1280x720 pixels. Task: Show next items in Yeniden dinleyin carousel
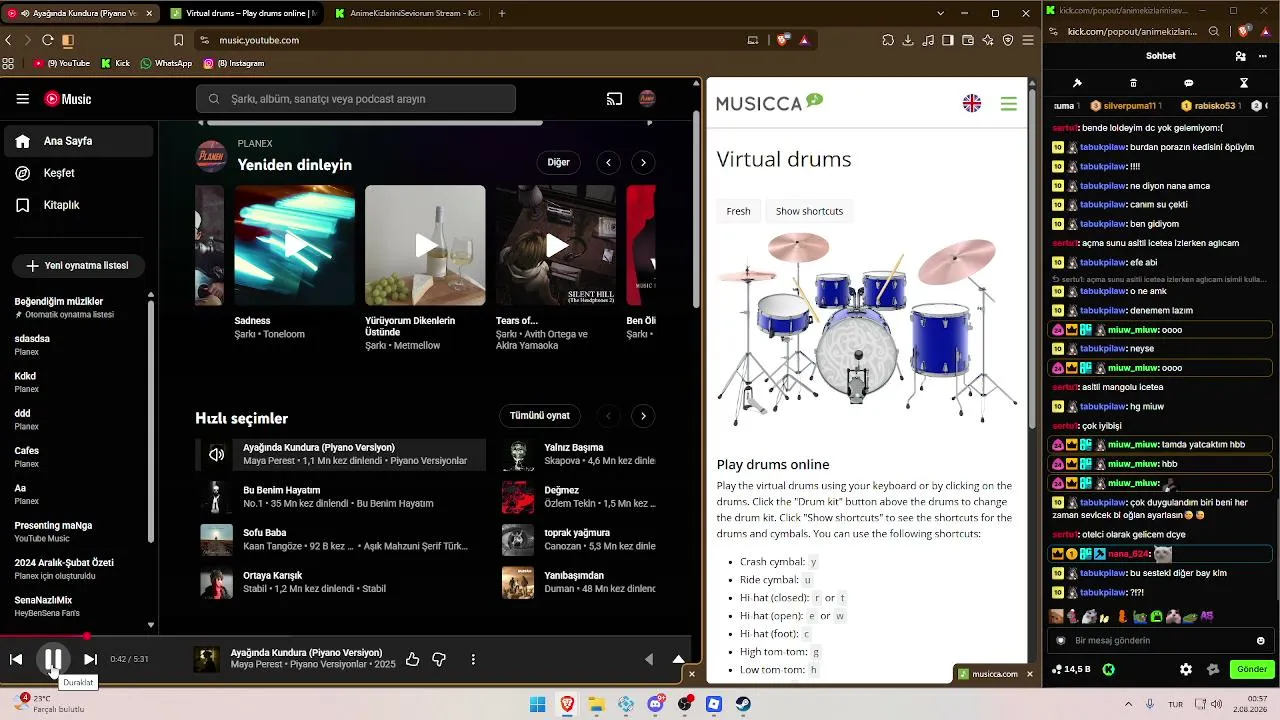[x=643, y=162]
